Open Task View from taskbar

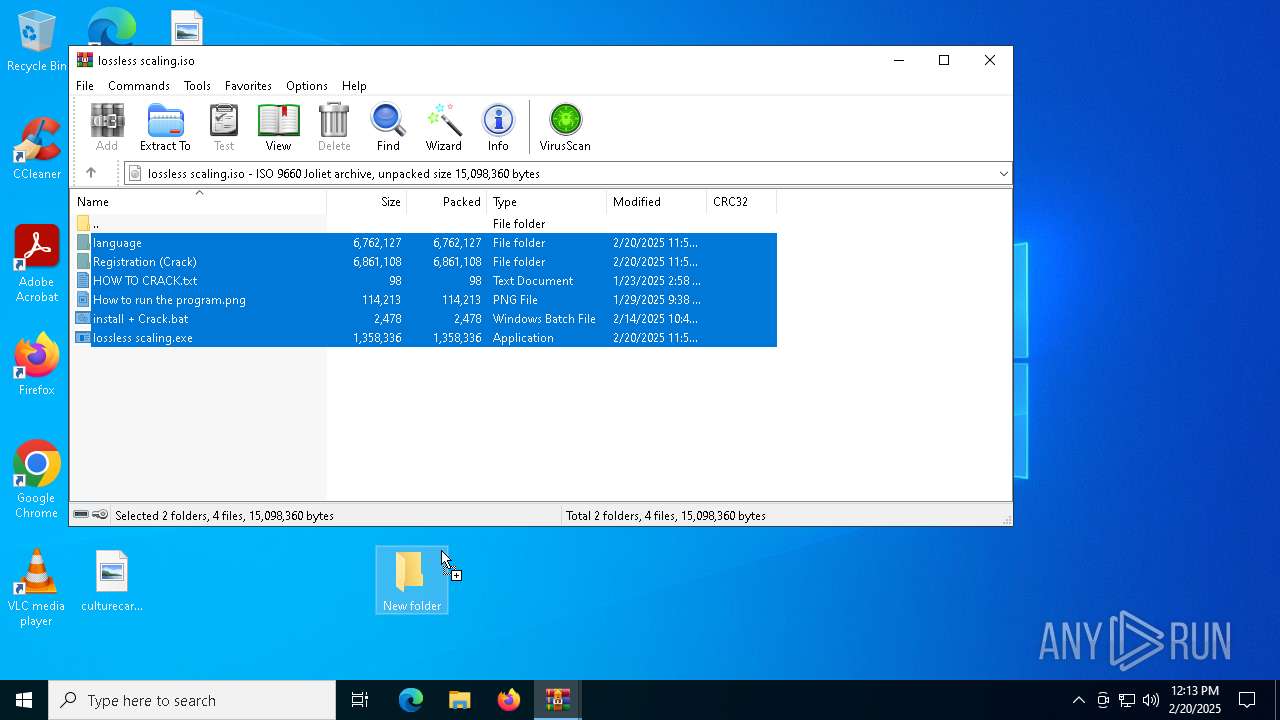(360, 700)
